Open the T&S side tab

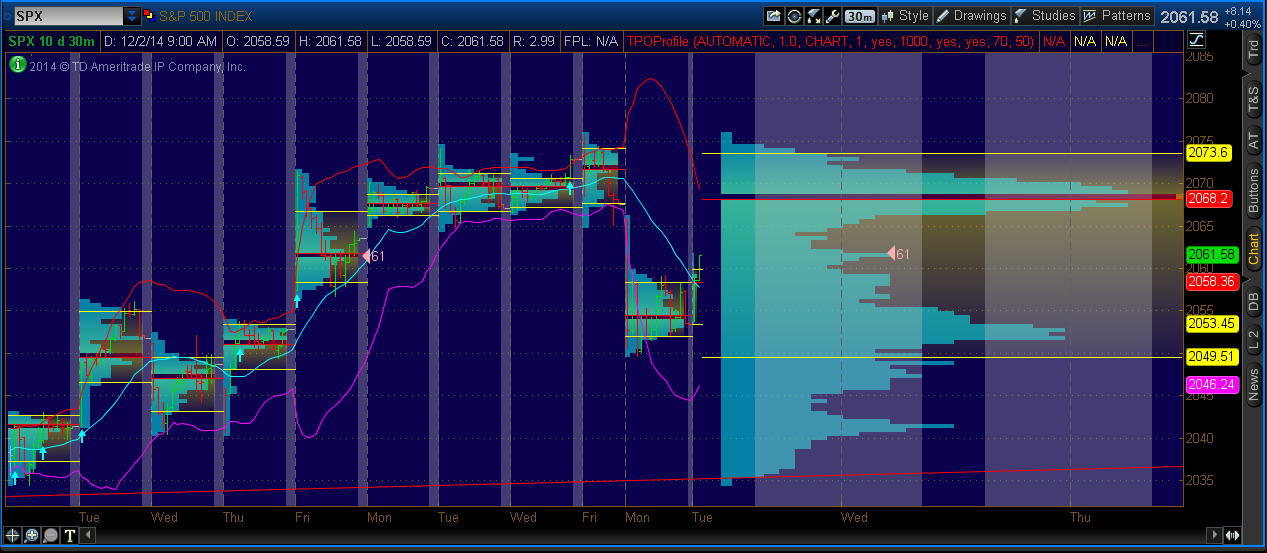point(1254,98)
